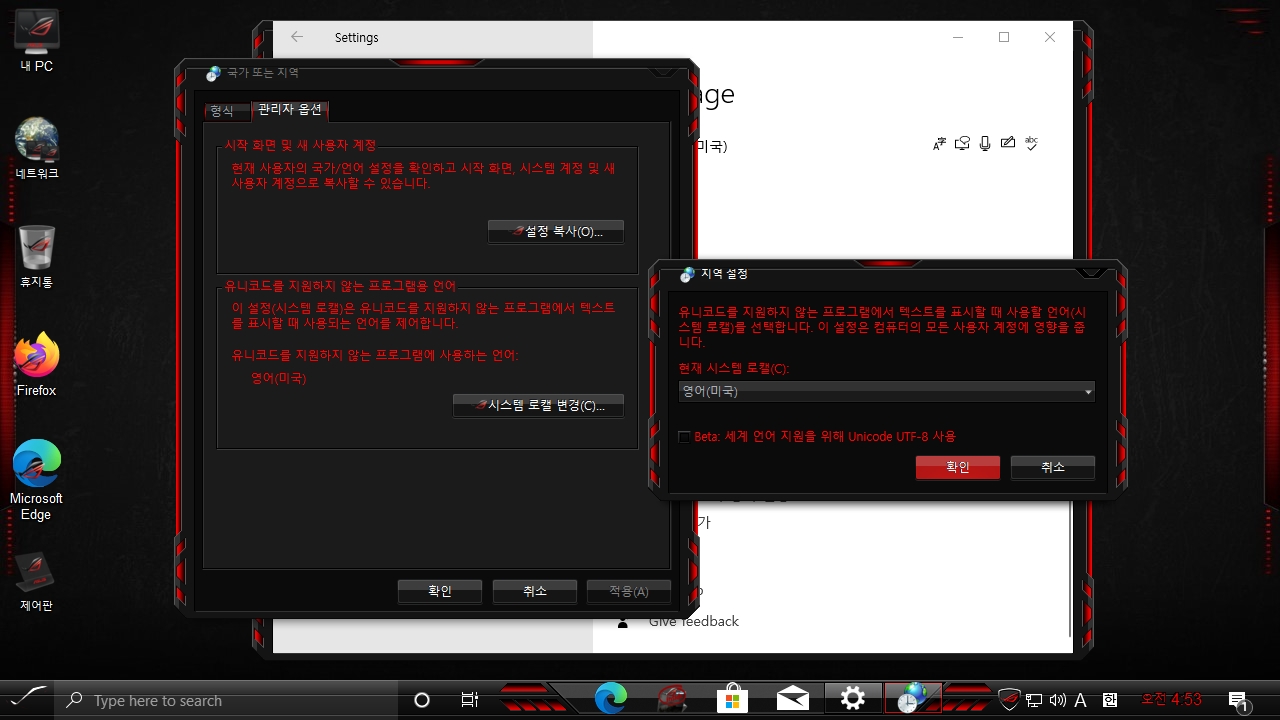The width and height of the screenshot is (1280, 720).
Task: Open Mail from the taskbar
Action: (x=793, y=699)
